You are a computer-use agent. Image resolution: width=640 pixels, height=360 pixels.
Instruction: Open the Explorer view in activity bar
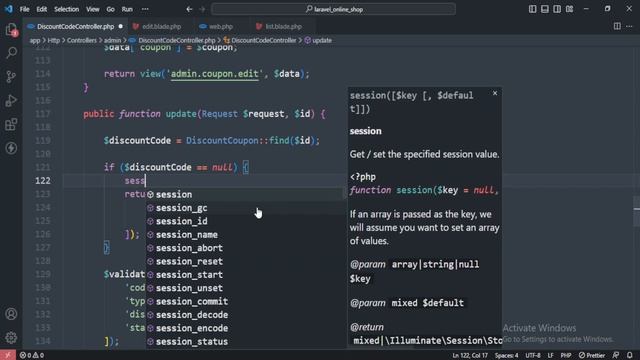pyautogui.click(x=11, y=29)
